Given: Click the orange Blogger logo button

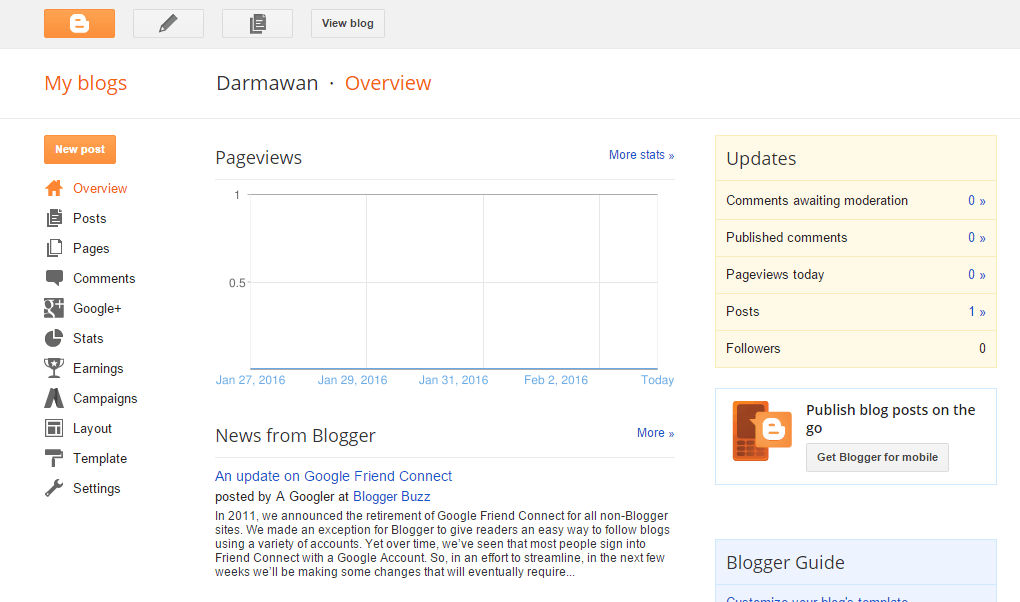Looking at the screenshot, I should (79, 23).
